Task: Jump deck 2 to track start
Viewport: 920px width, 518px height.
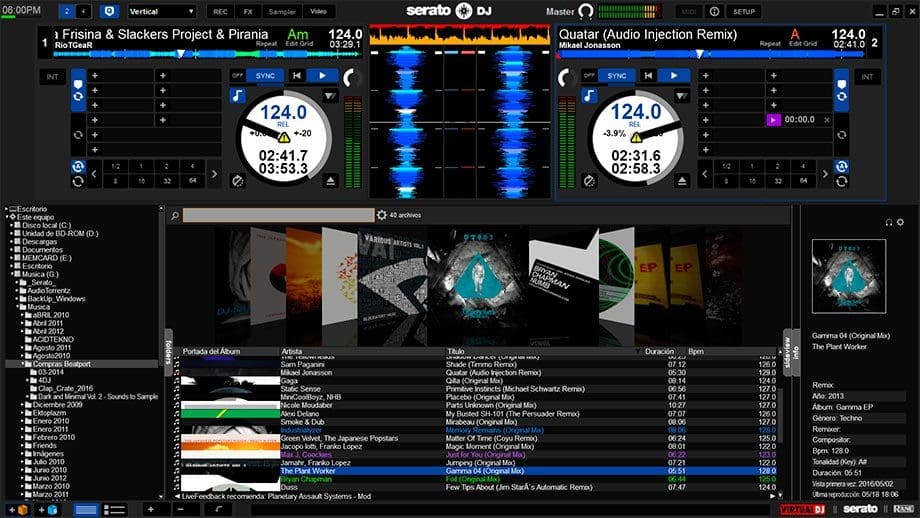Action: tap(648, 76)
